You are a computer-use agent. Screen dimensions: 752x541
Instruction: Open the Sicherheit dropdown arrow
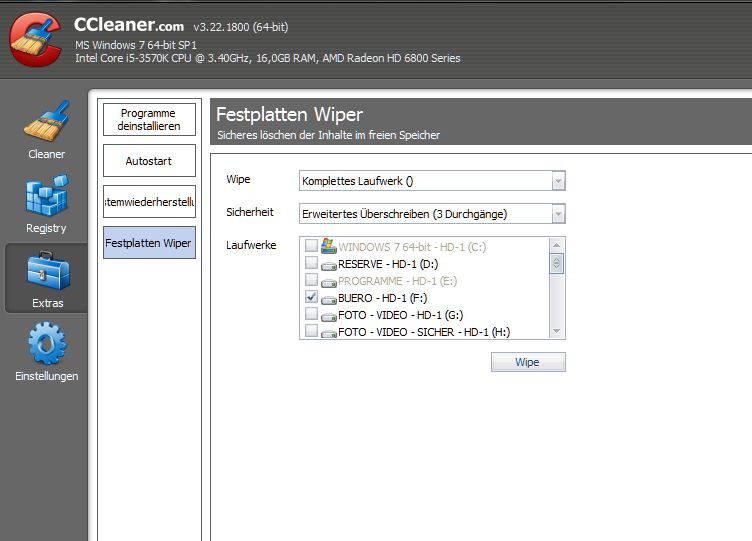tap(558, 214)
